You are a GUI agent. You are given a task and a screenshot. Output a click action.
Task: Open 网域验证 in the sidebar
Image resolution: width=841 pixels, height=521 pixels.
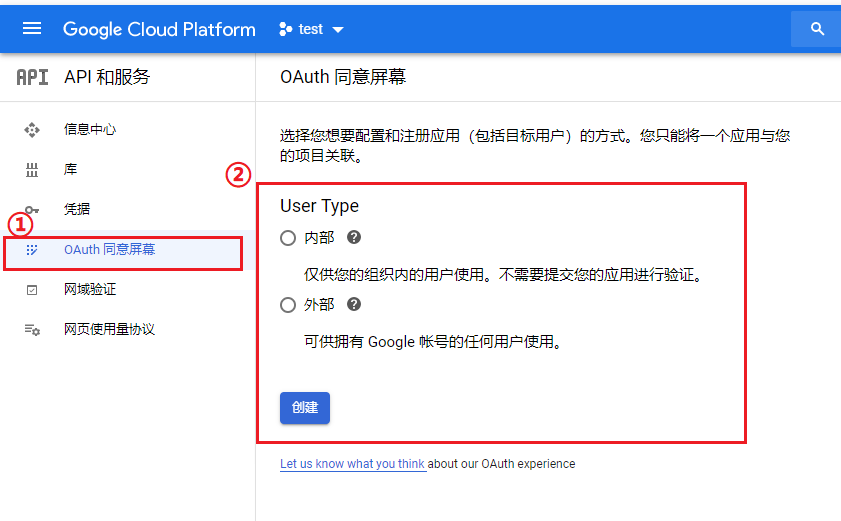tap(90, 289)
